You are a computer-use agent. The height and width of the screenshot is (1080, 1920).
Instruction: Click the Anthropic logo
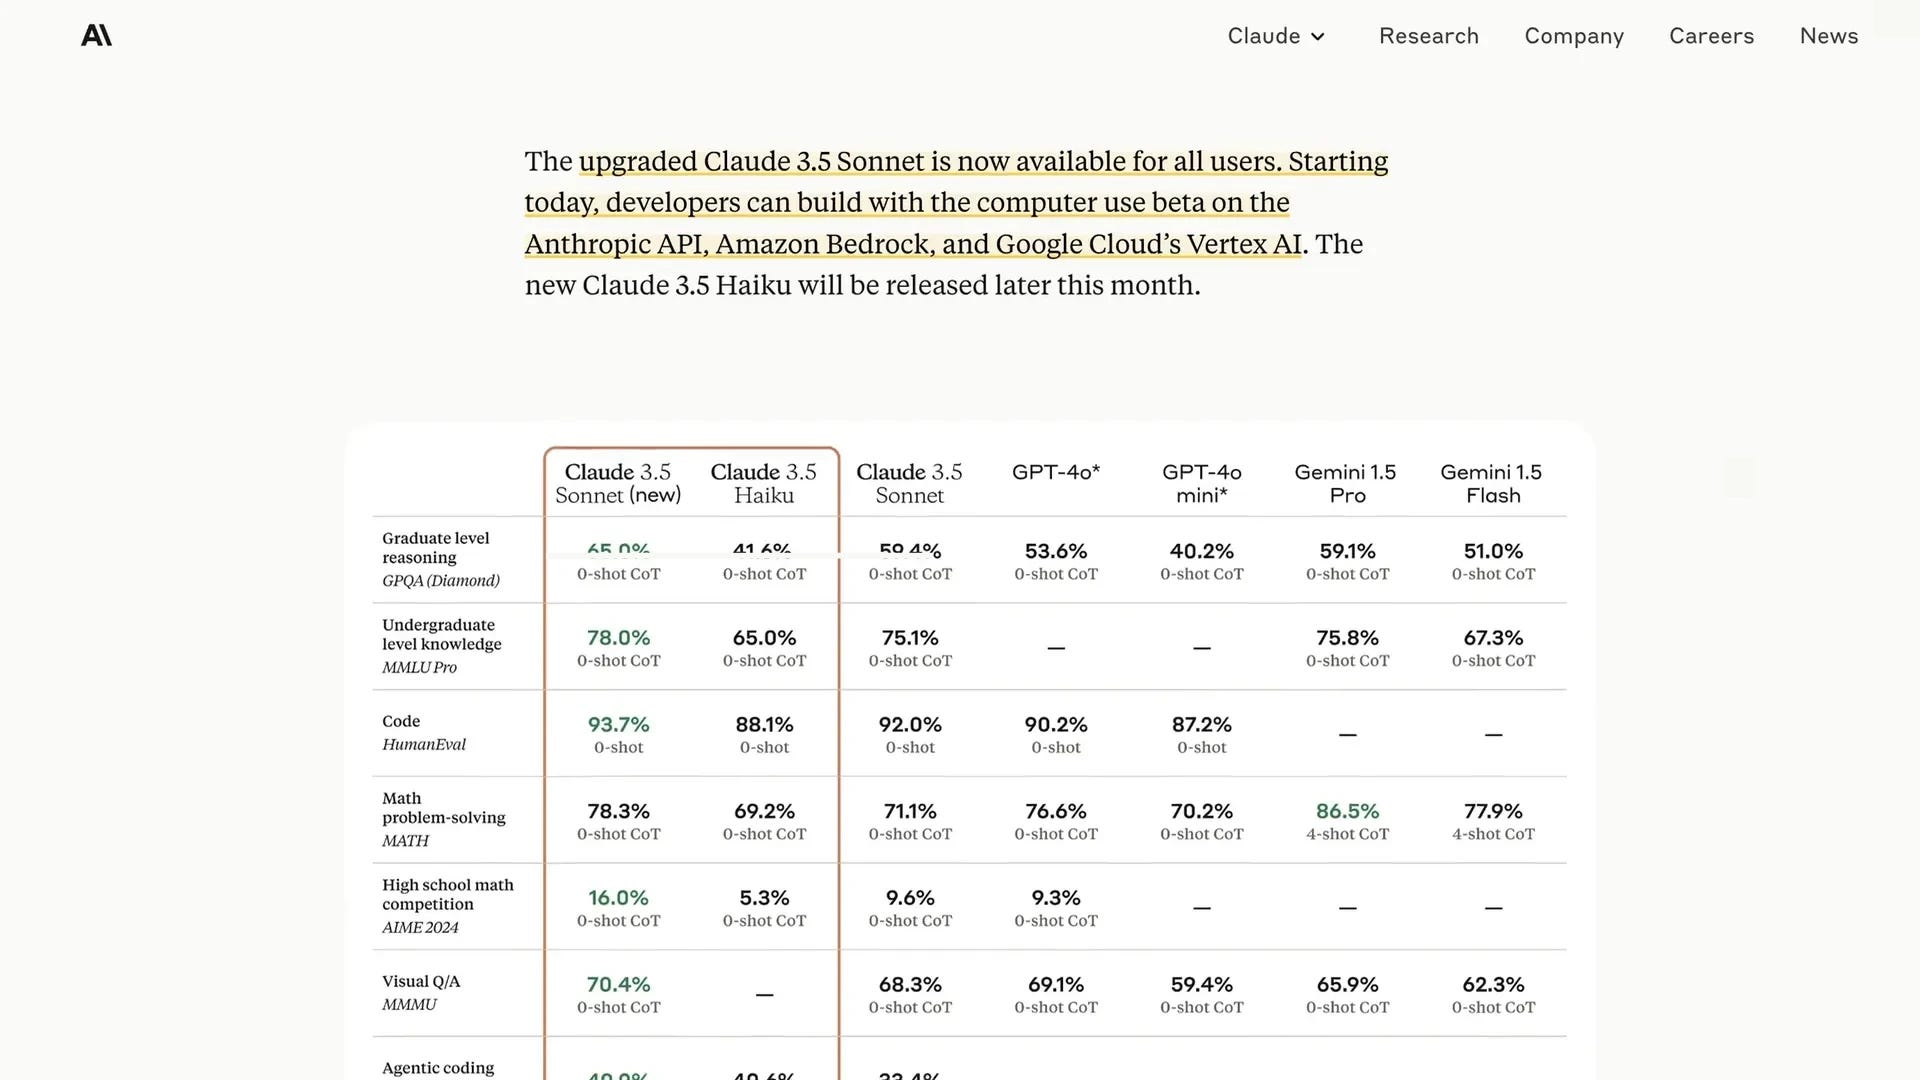coord(96,35)
